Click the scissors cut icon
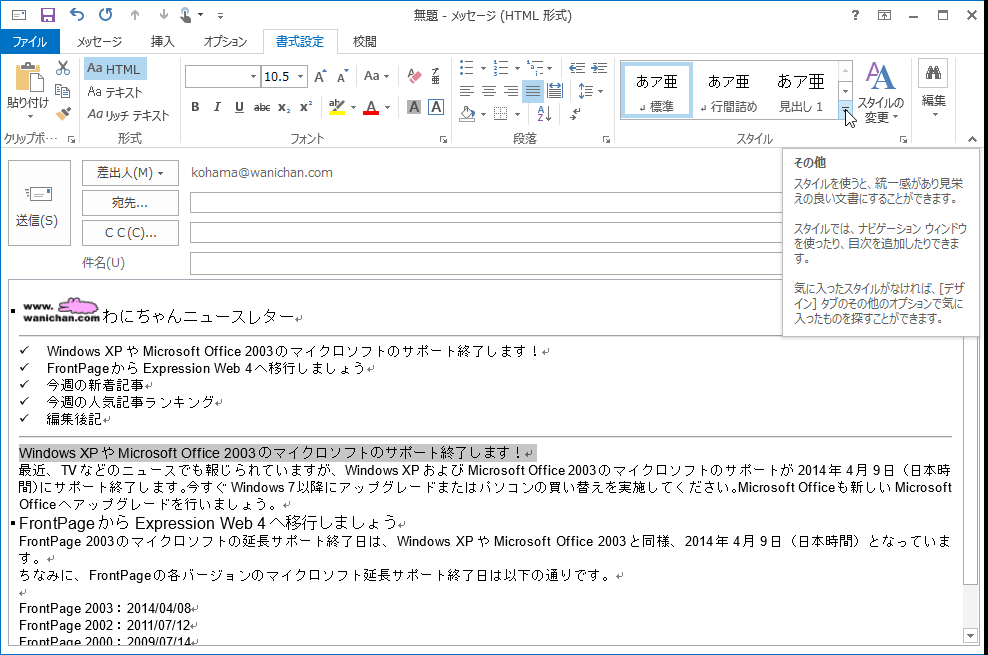Viewport: 988px width, 655px height. (63, 68)
